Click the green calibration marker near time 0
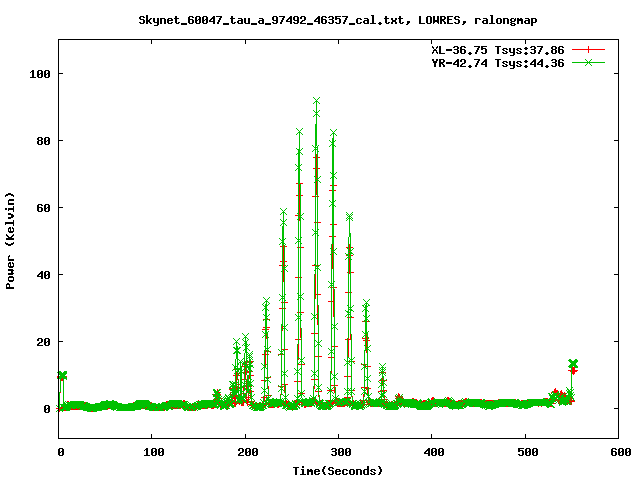The image size is (640, 480). tap(62, 376)
